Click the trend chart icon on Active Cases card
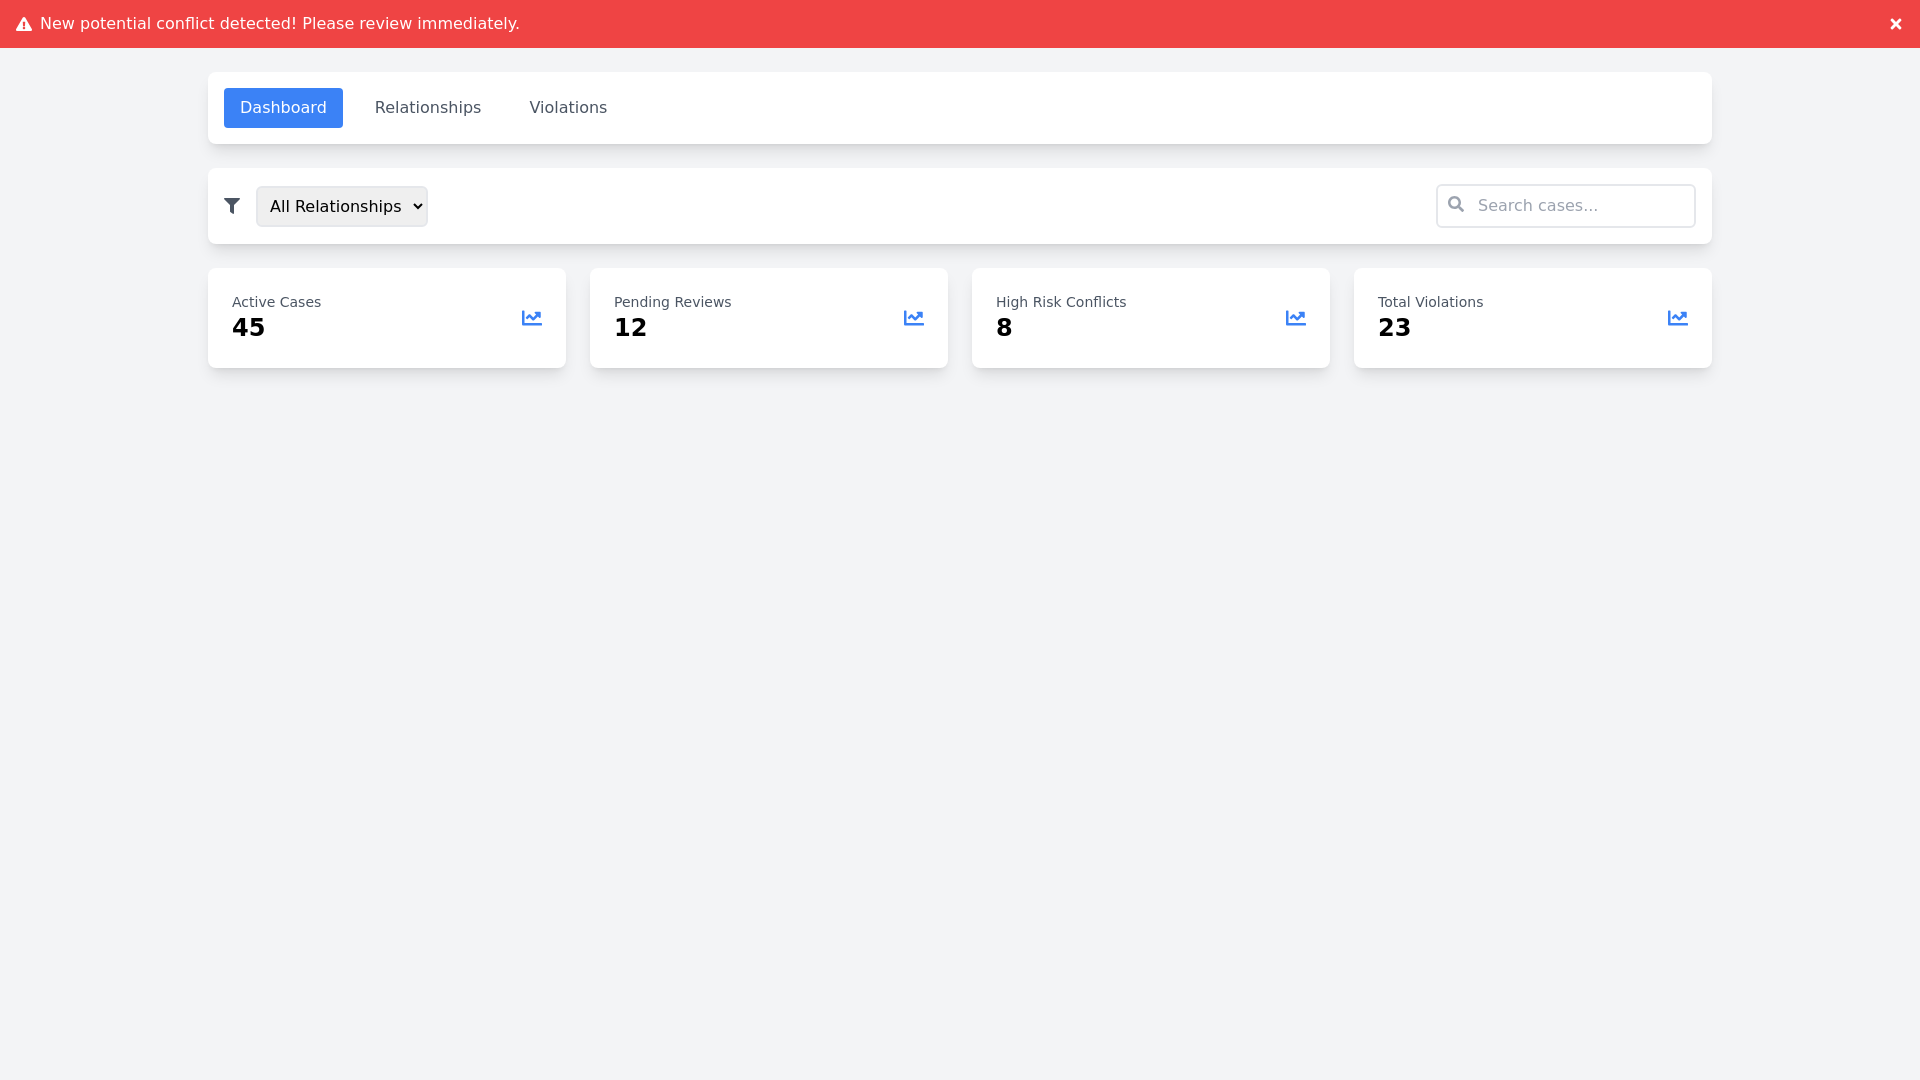 pyautogui.click(x=531, y=318)
